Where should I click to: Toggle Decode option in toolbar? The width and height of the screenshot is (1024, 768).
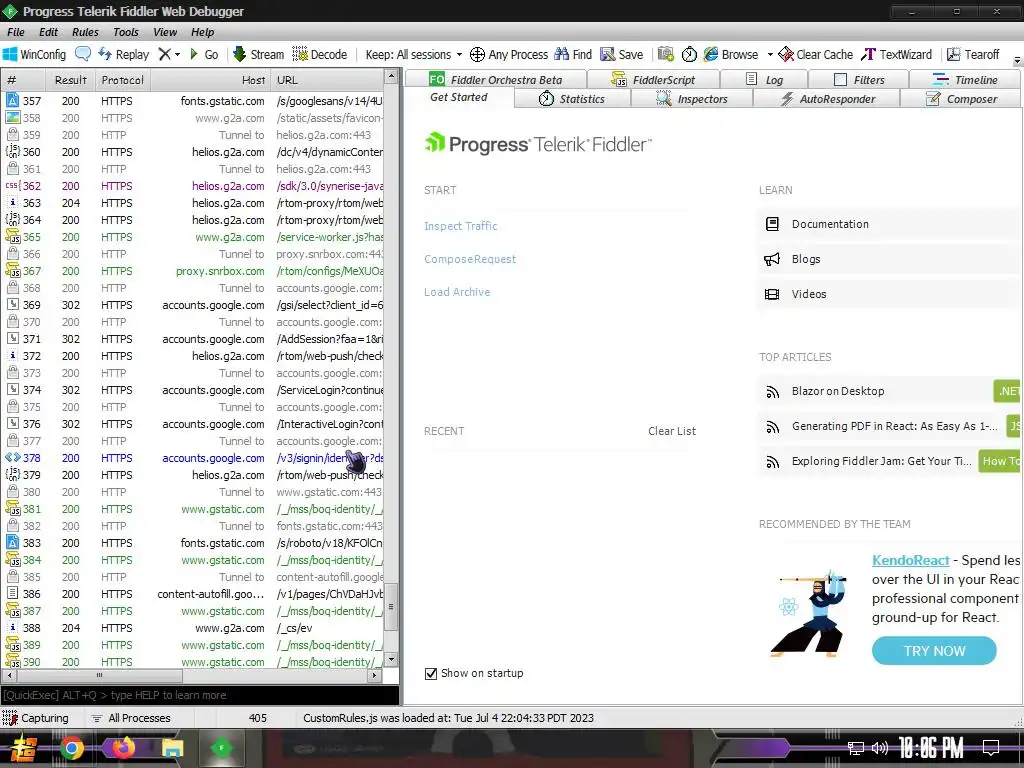point(319,54)
